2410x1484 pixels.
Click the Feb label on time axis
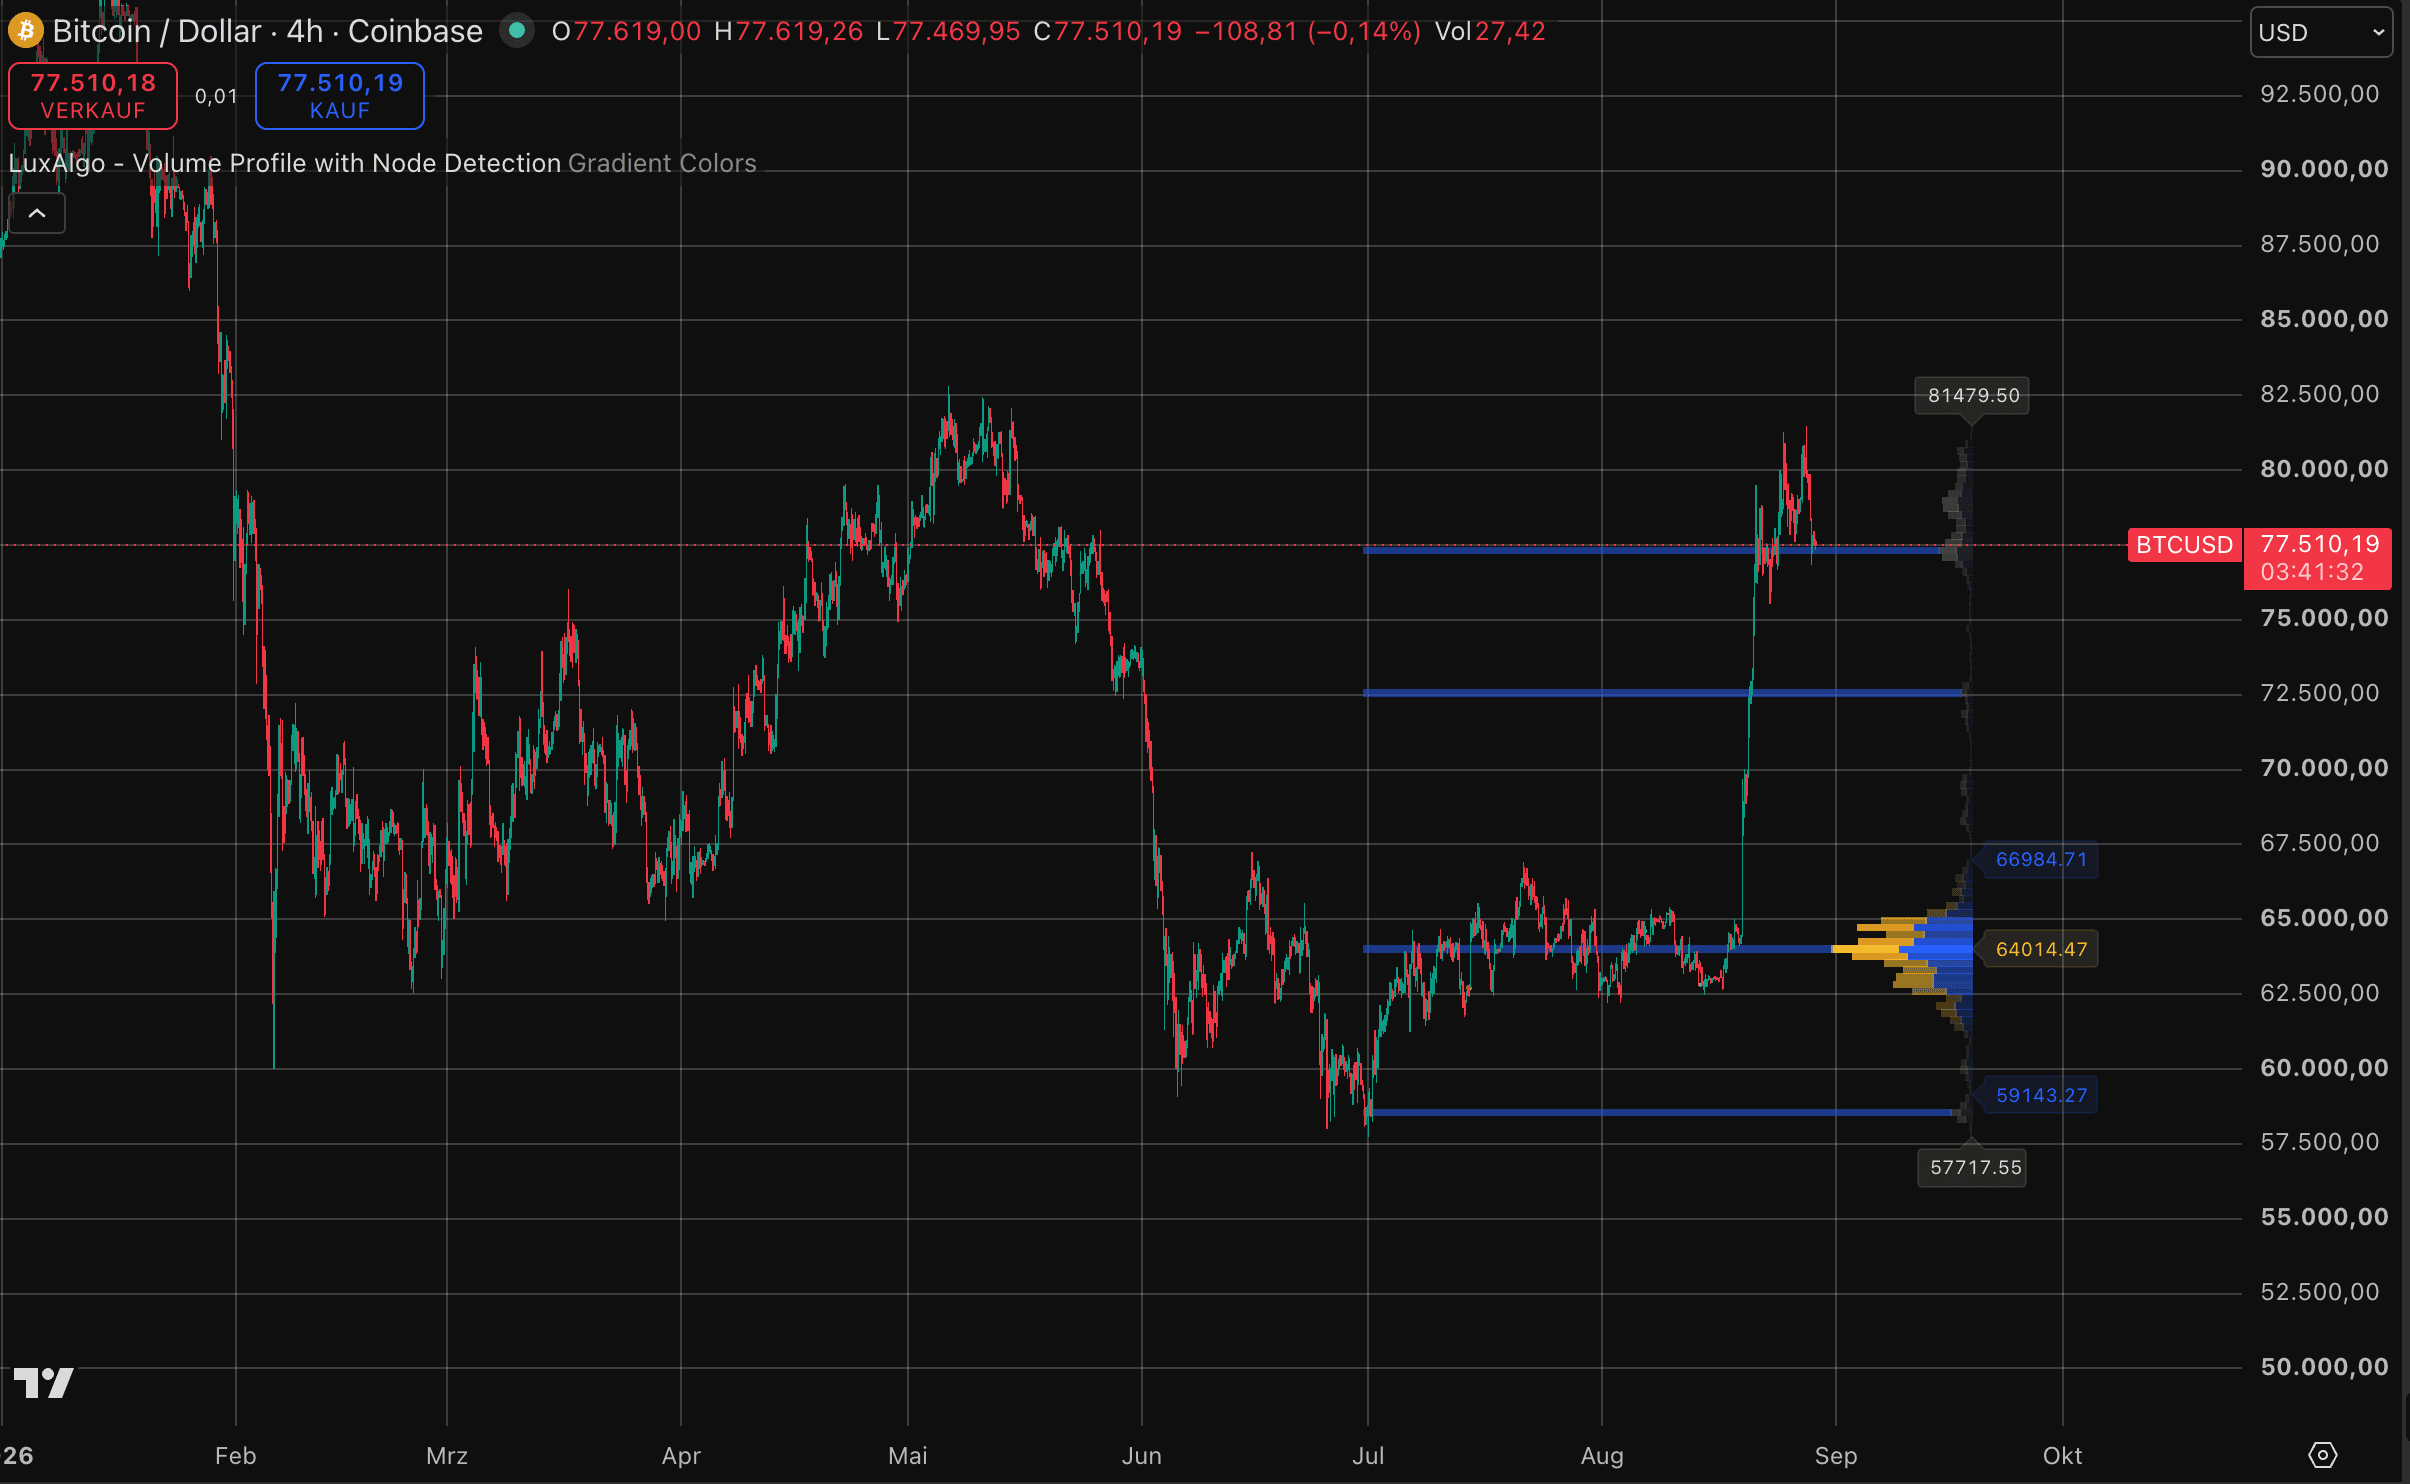[236, 1456]
